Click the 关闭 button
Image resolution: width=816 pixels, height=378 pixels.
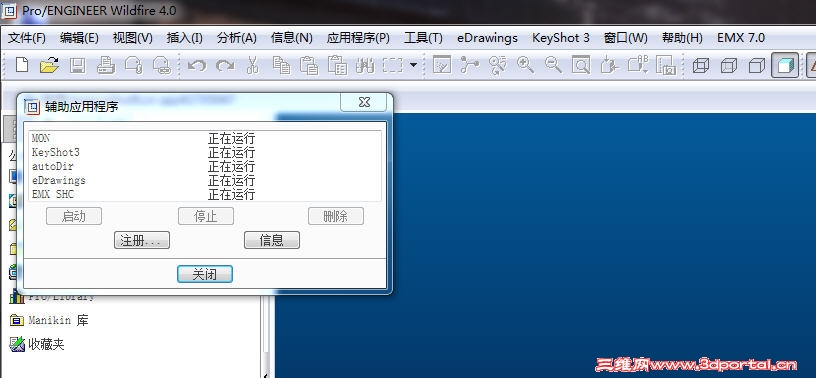pyautogui.click(x=205, y=274)
